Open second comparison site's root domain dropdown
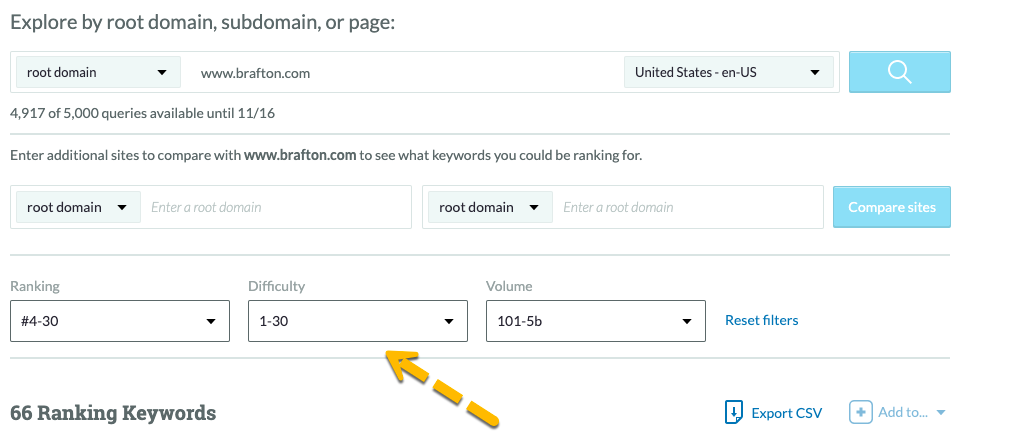Image resolution: width=1011 pixels, height=444 pixels. pyautogui.click(x=490, y=207)
